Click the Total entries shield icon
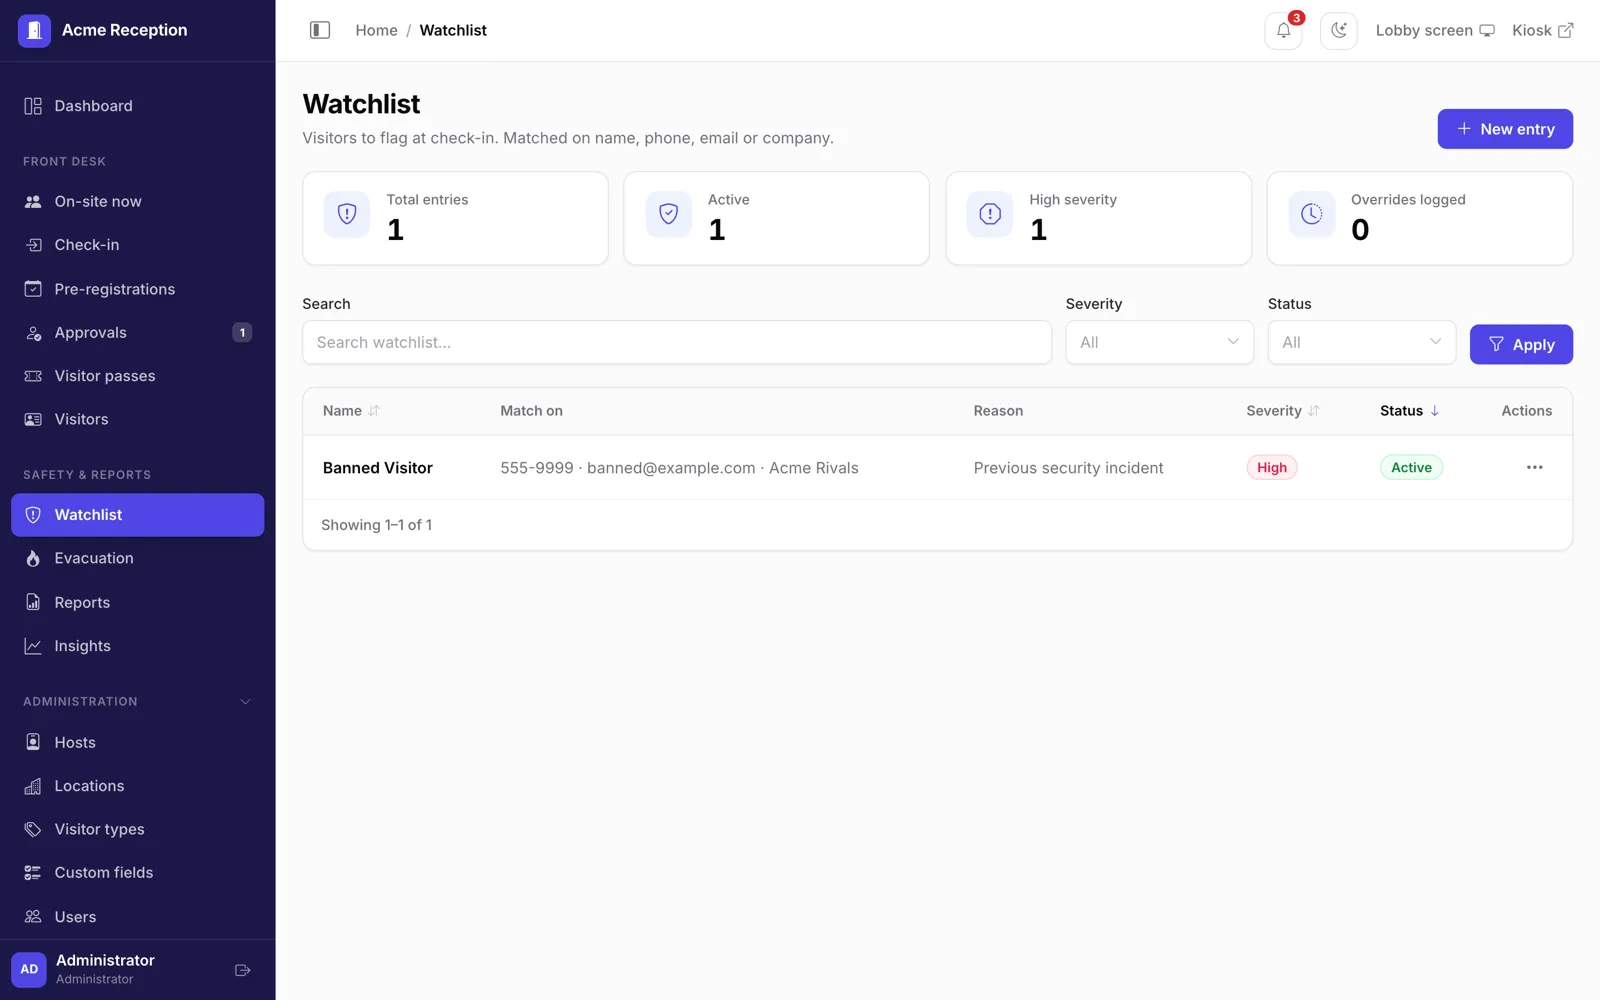 (347, 214)
